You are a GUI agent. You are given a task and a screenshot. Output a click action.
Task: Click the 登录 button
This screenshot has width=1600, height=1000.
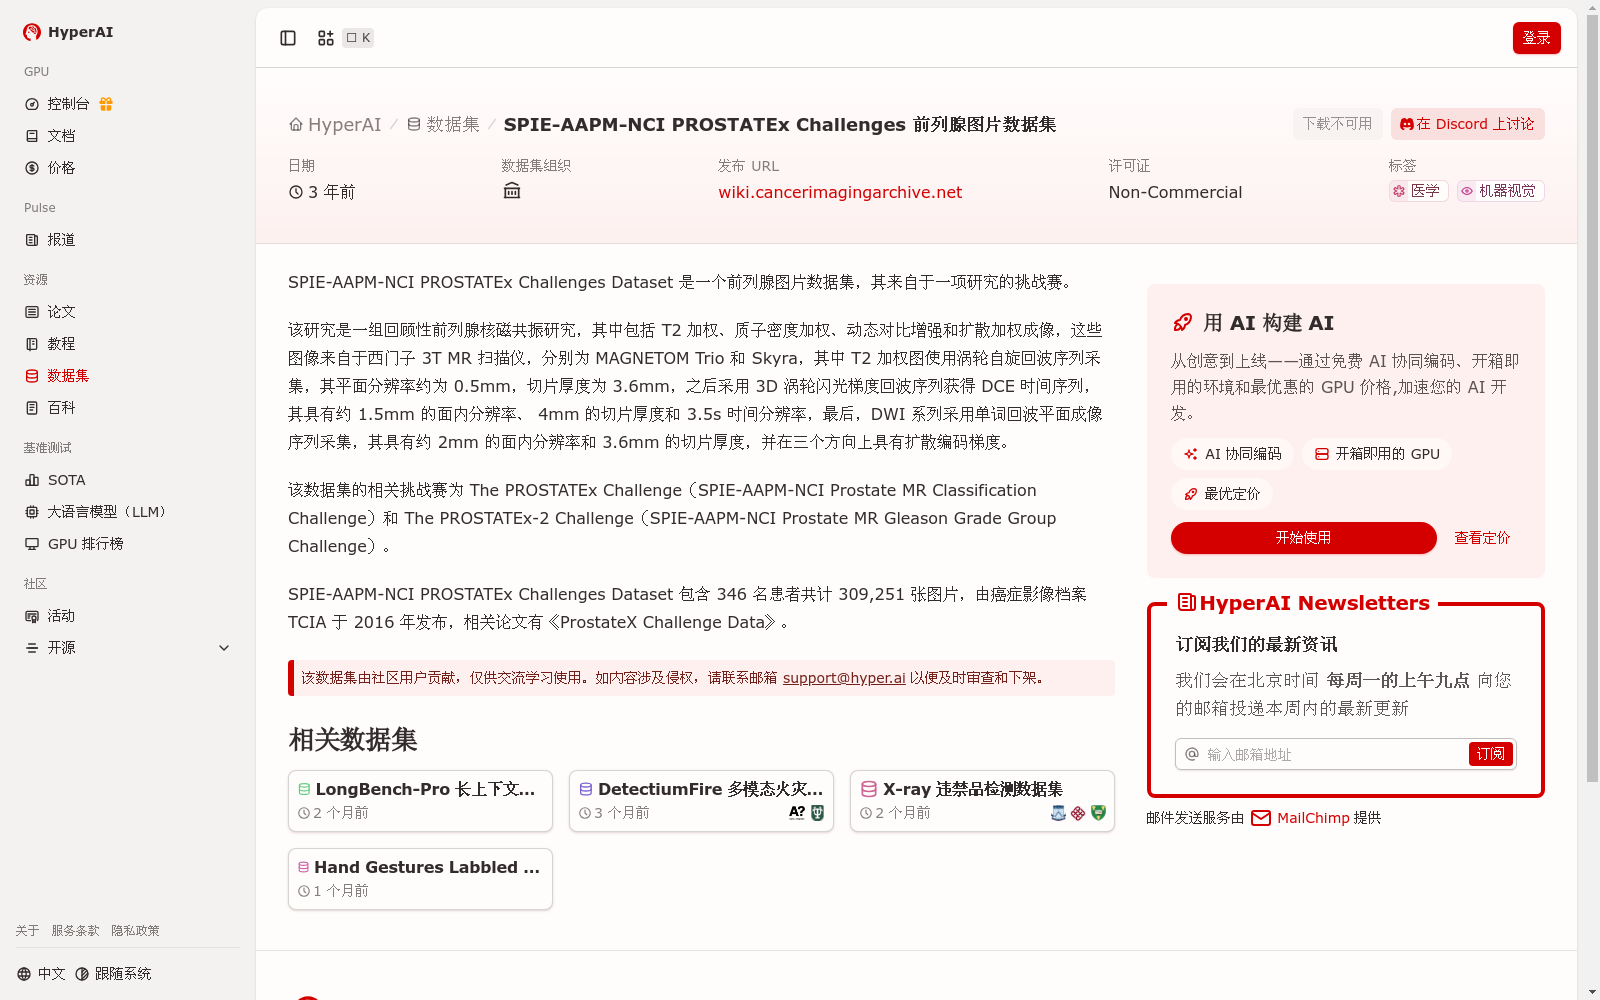1537,38
